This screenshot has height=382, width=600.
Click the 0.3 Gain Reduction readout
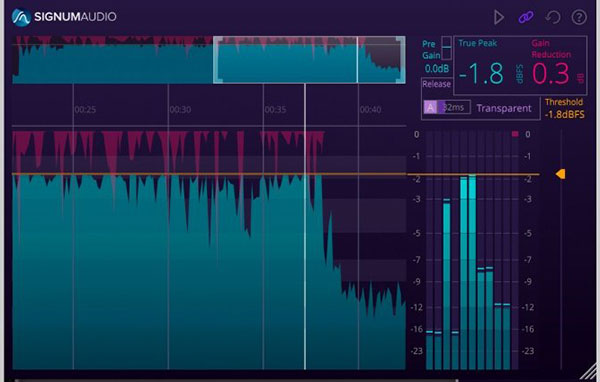pos(551,74)
